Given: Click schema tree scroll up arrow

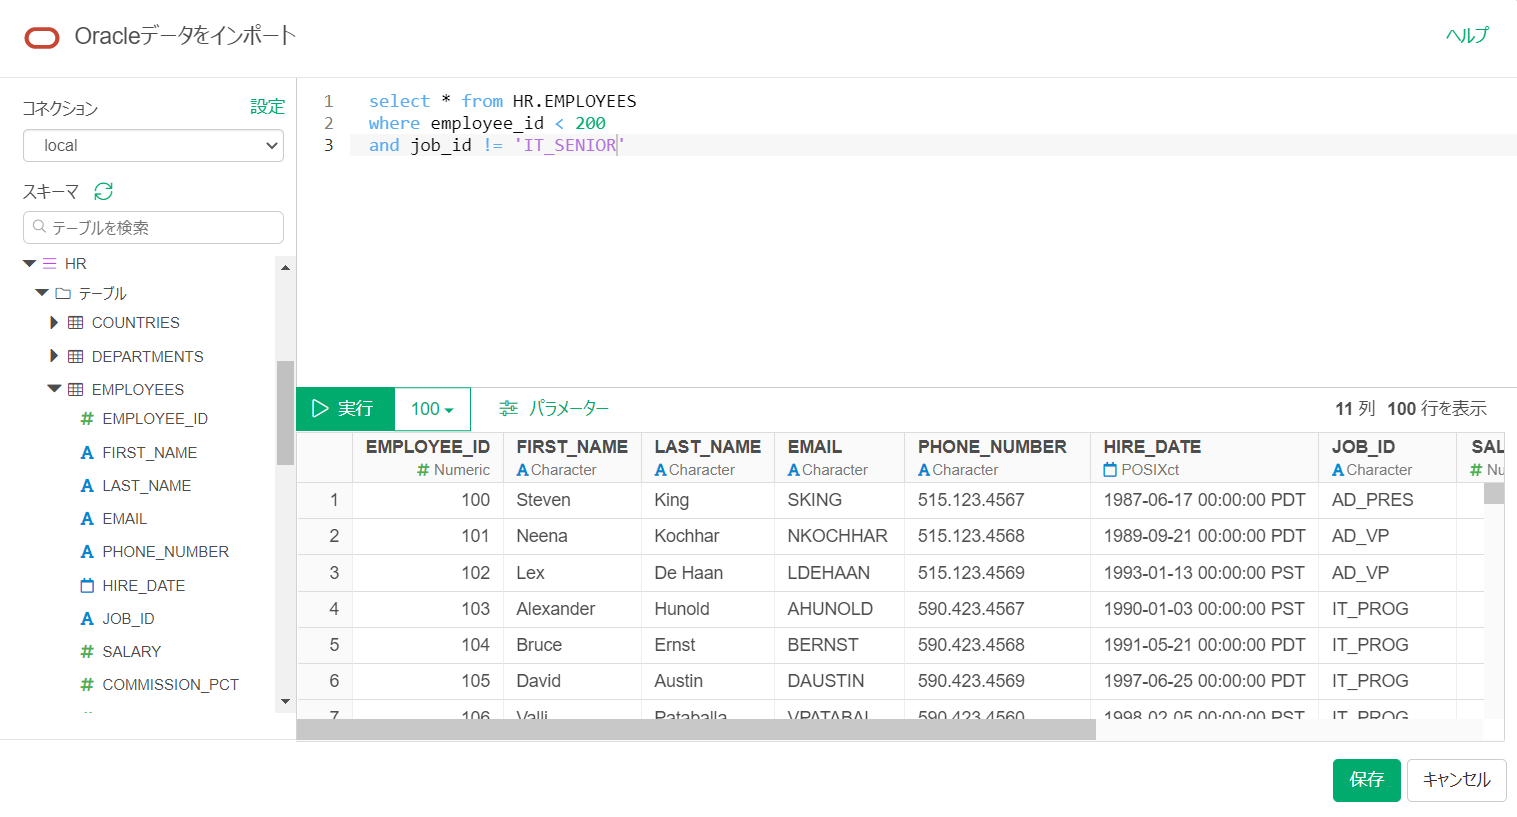Looking at the screenshot, I should pyautogui.click(x=285, y=267).
